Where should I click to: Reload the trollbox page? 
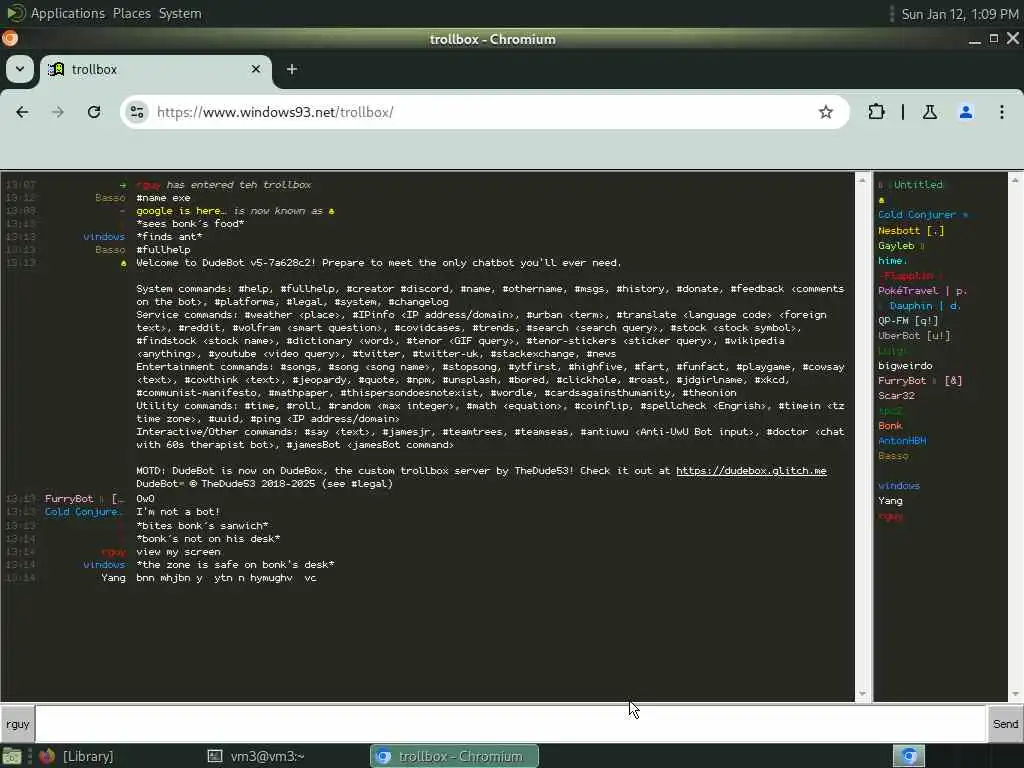click(x=94, y=112)
